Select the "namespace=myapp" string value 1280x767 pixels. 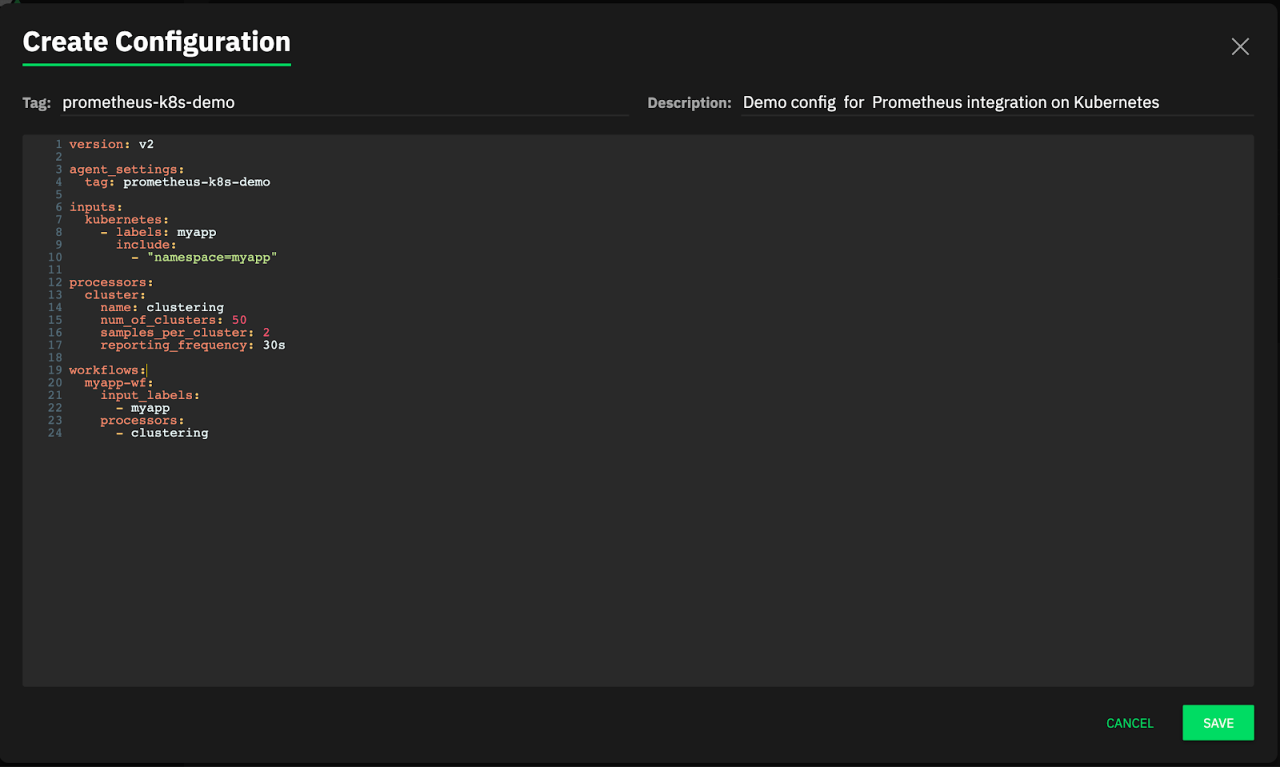pos(211,257)
